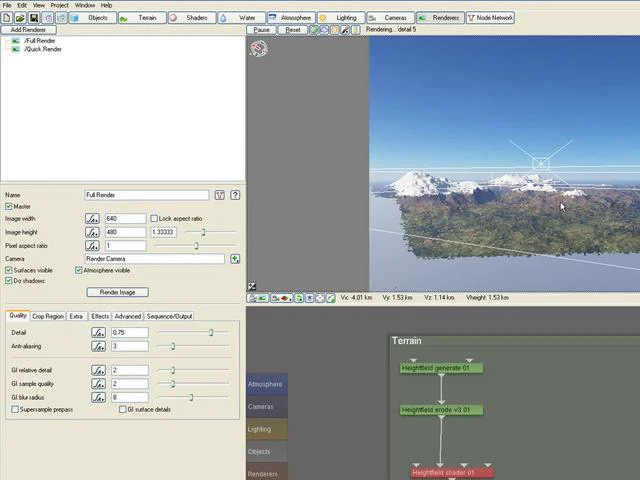Click the New project file icon
Image resolution: width=640 pixels, height=480 pixels.
coord(7,18)
